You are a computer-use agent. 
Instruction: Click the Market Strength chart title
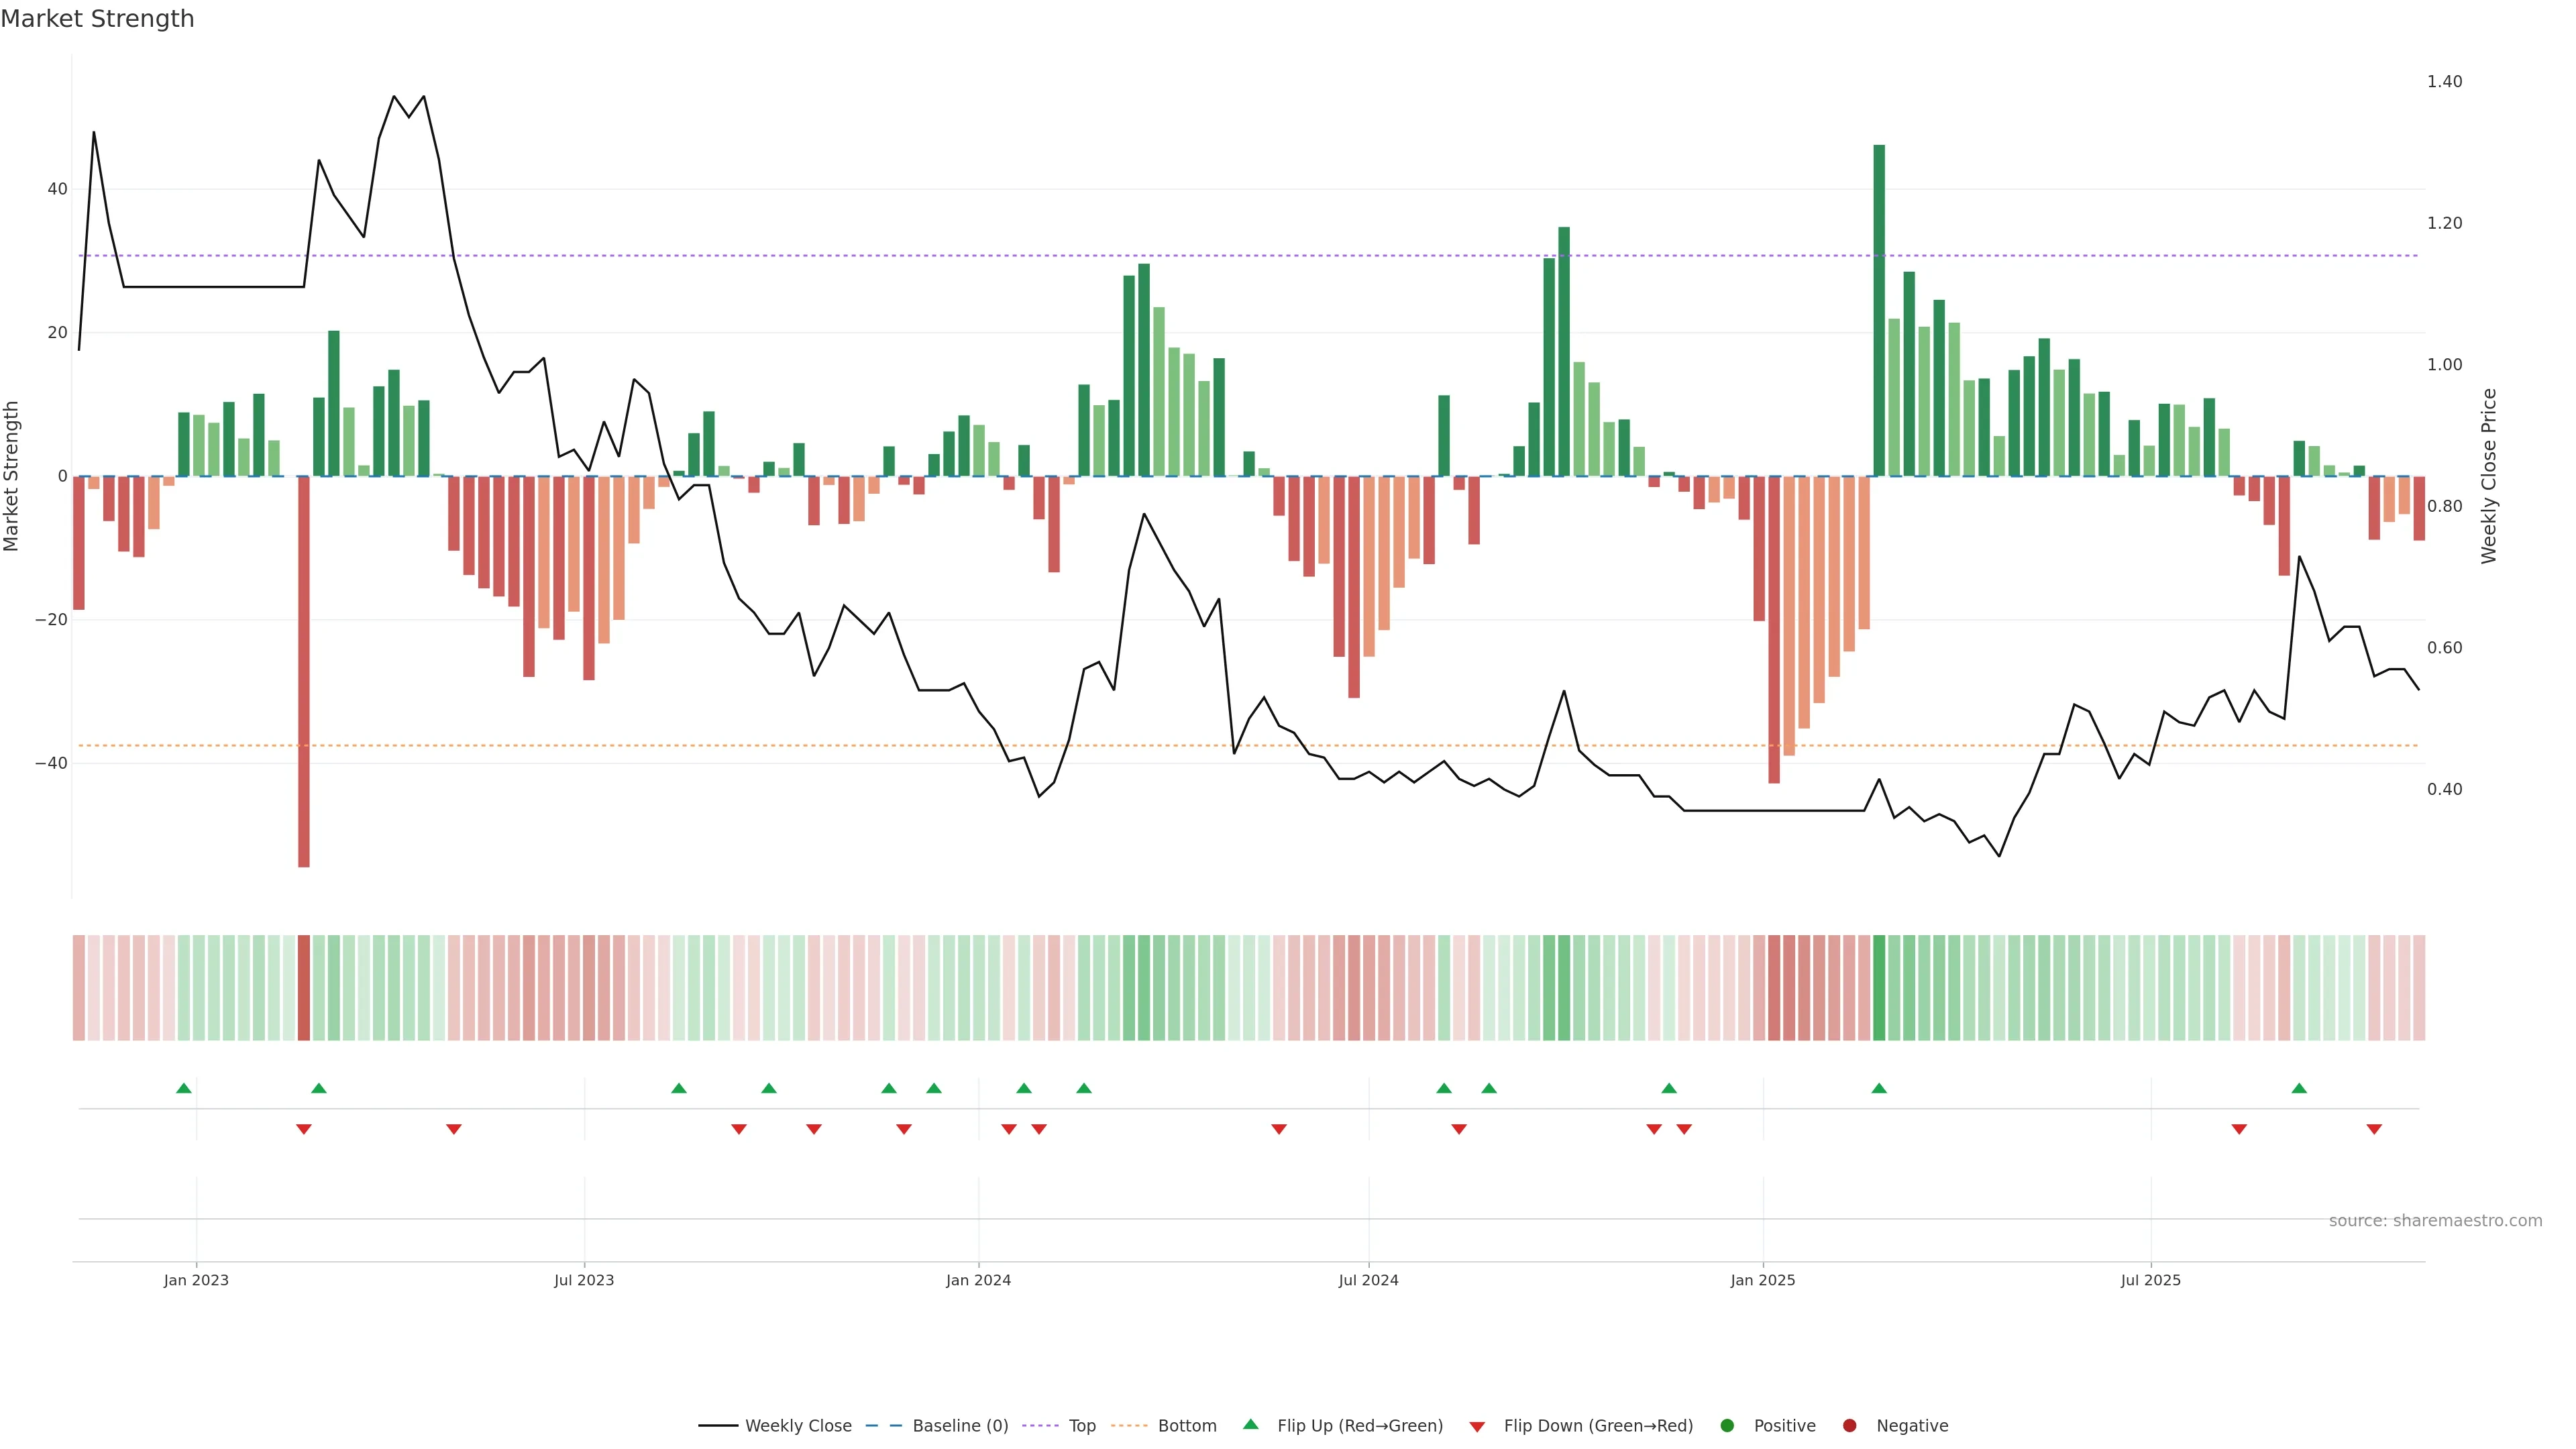point(97,19)
